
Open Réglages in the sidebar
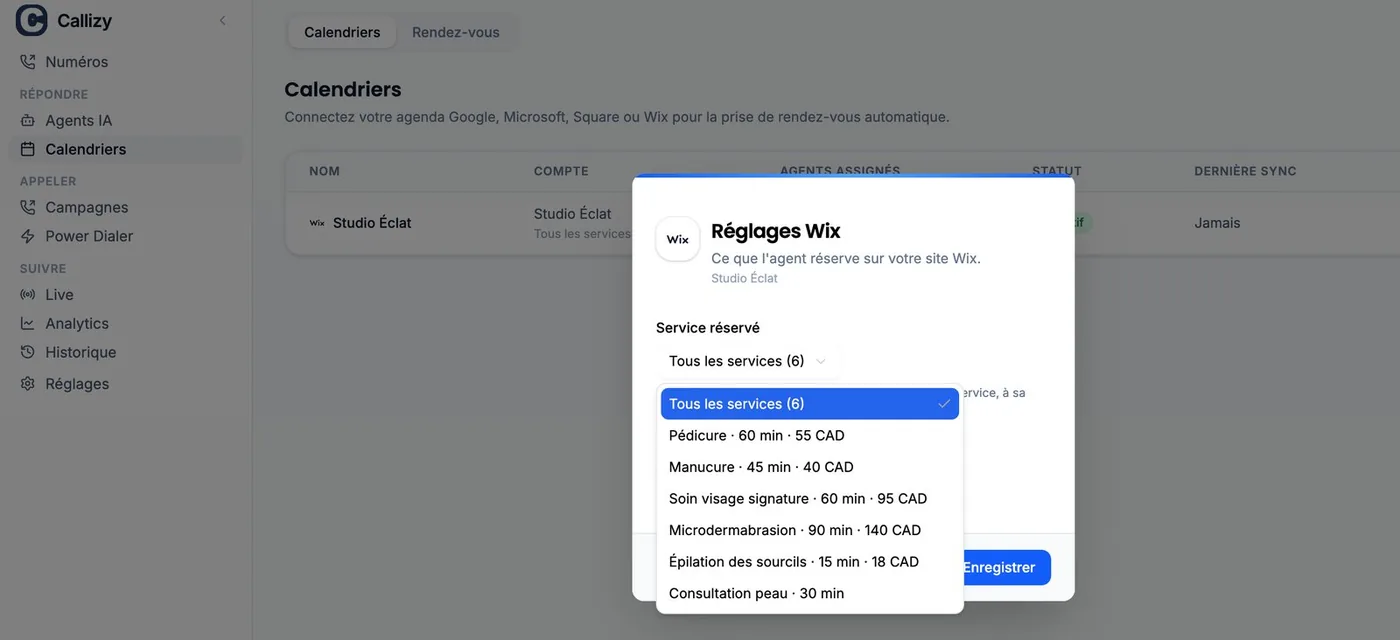click(x=126, y=383)
